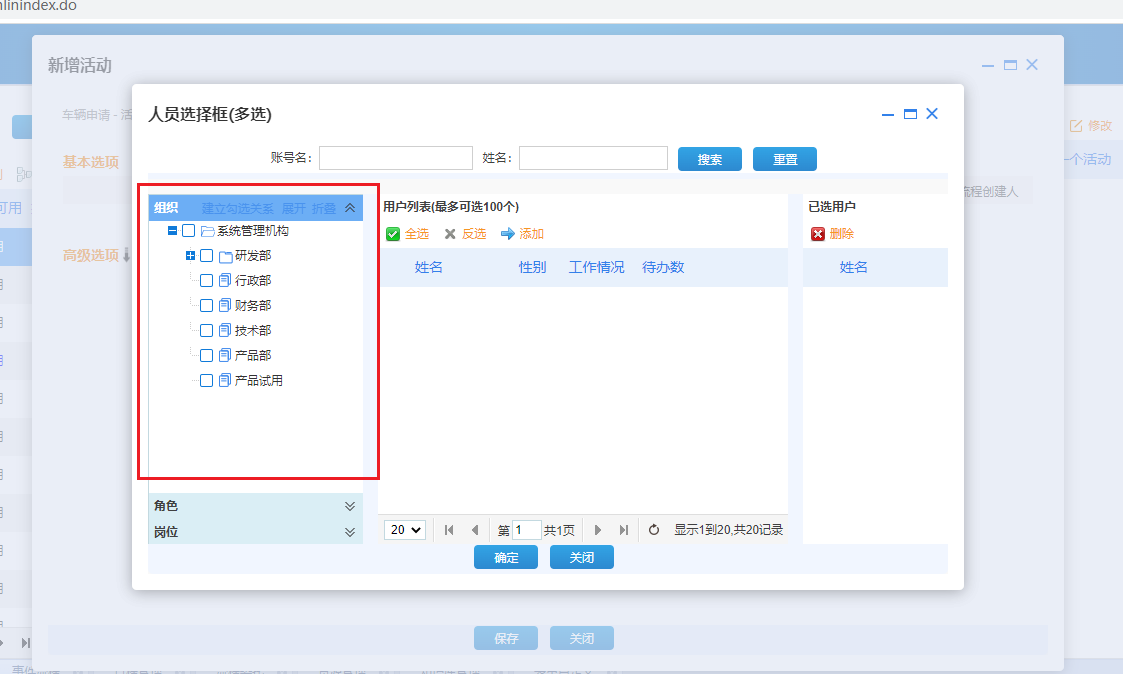This screenshot has width=1123, height=674.
Task: Select the 技术部 tree label
Action: [x=253, y=330]
